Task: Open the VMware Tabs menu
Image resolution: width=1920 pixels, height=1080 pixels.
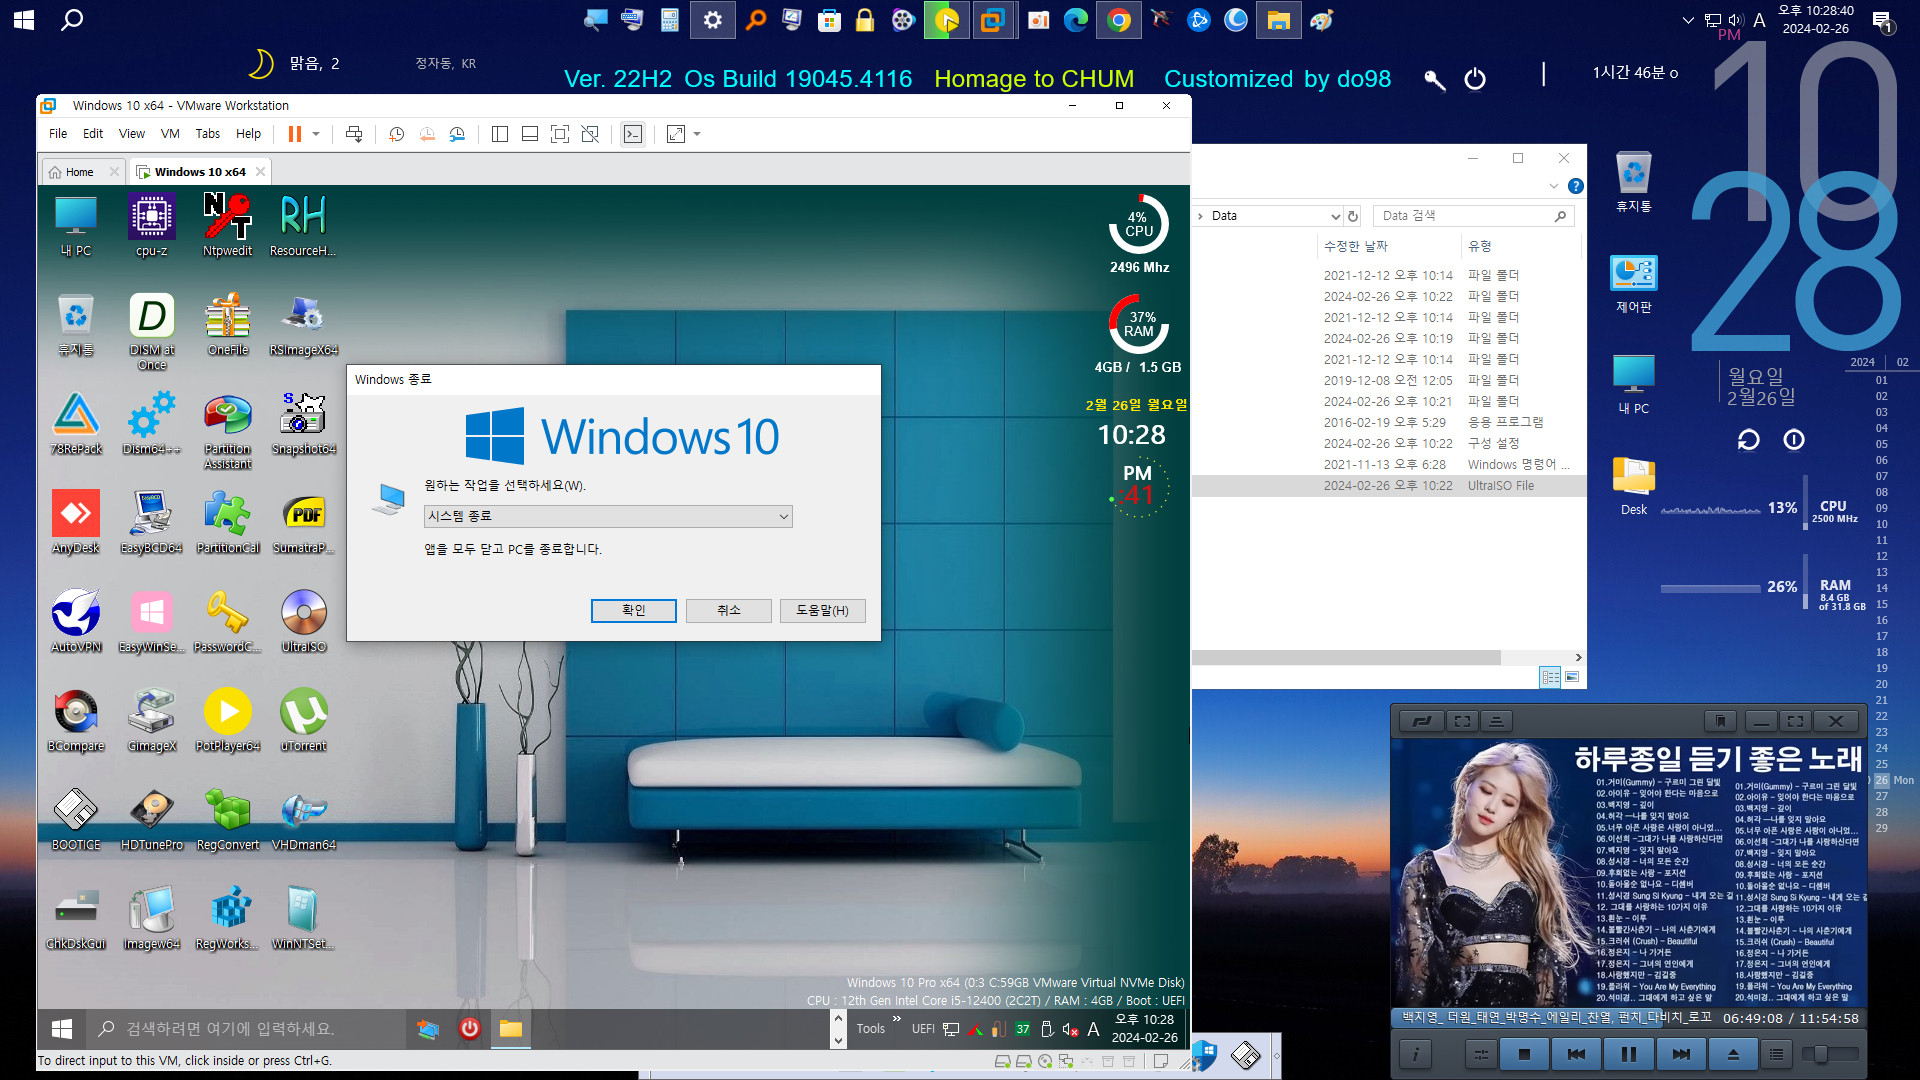Action: pyautogui.click(x=208, y=134)
